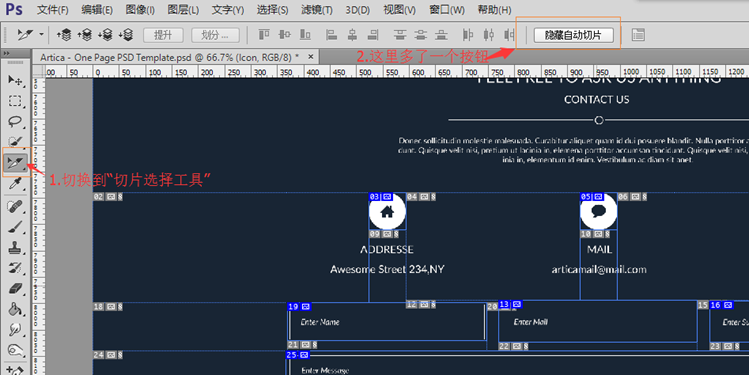
Task: Open the 编辑(E) menu
Action: tap(97, 10)
